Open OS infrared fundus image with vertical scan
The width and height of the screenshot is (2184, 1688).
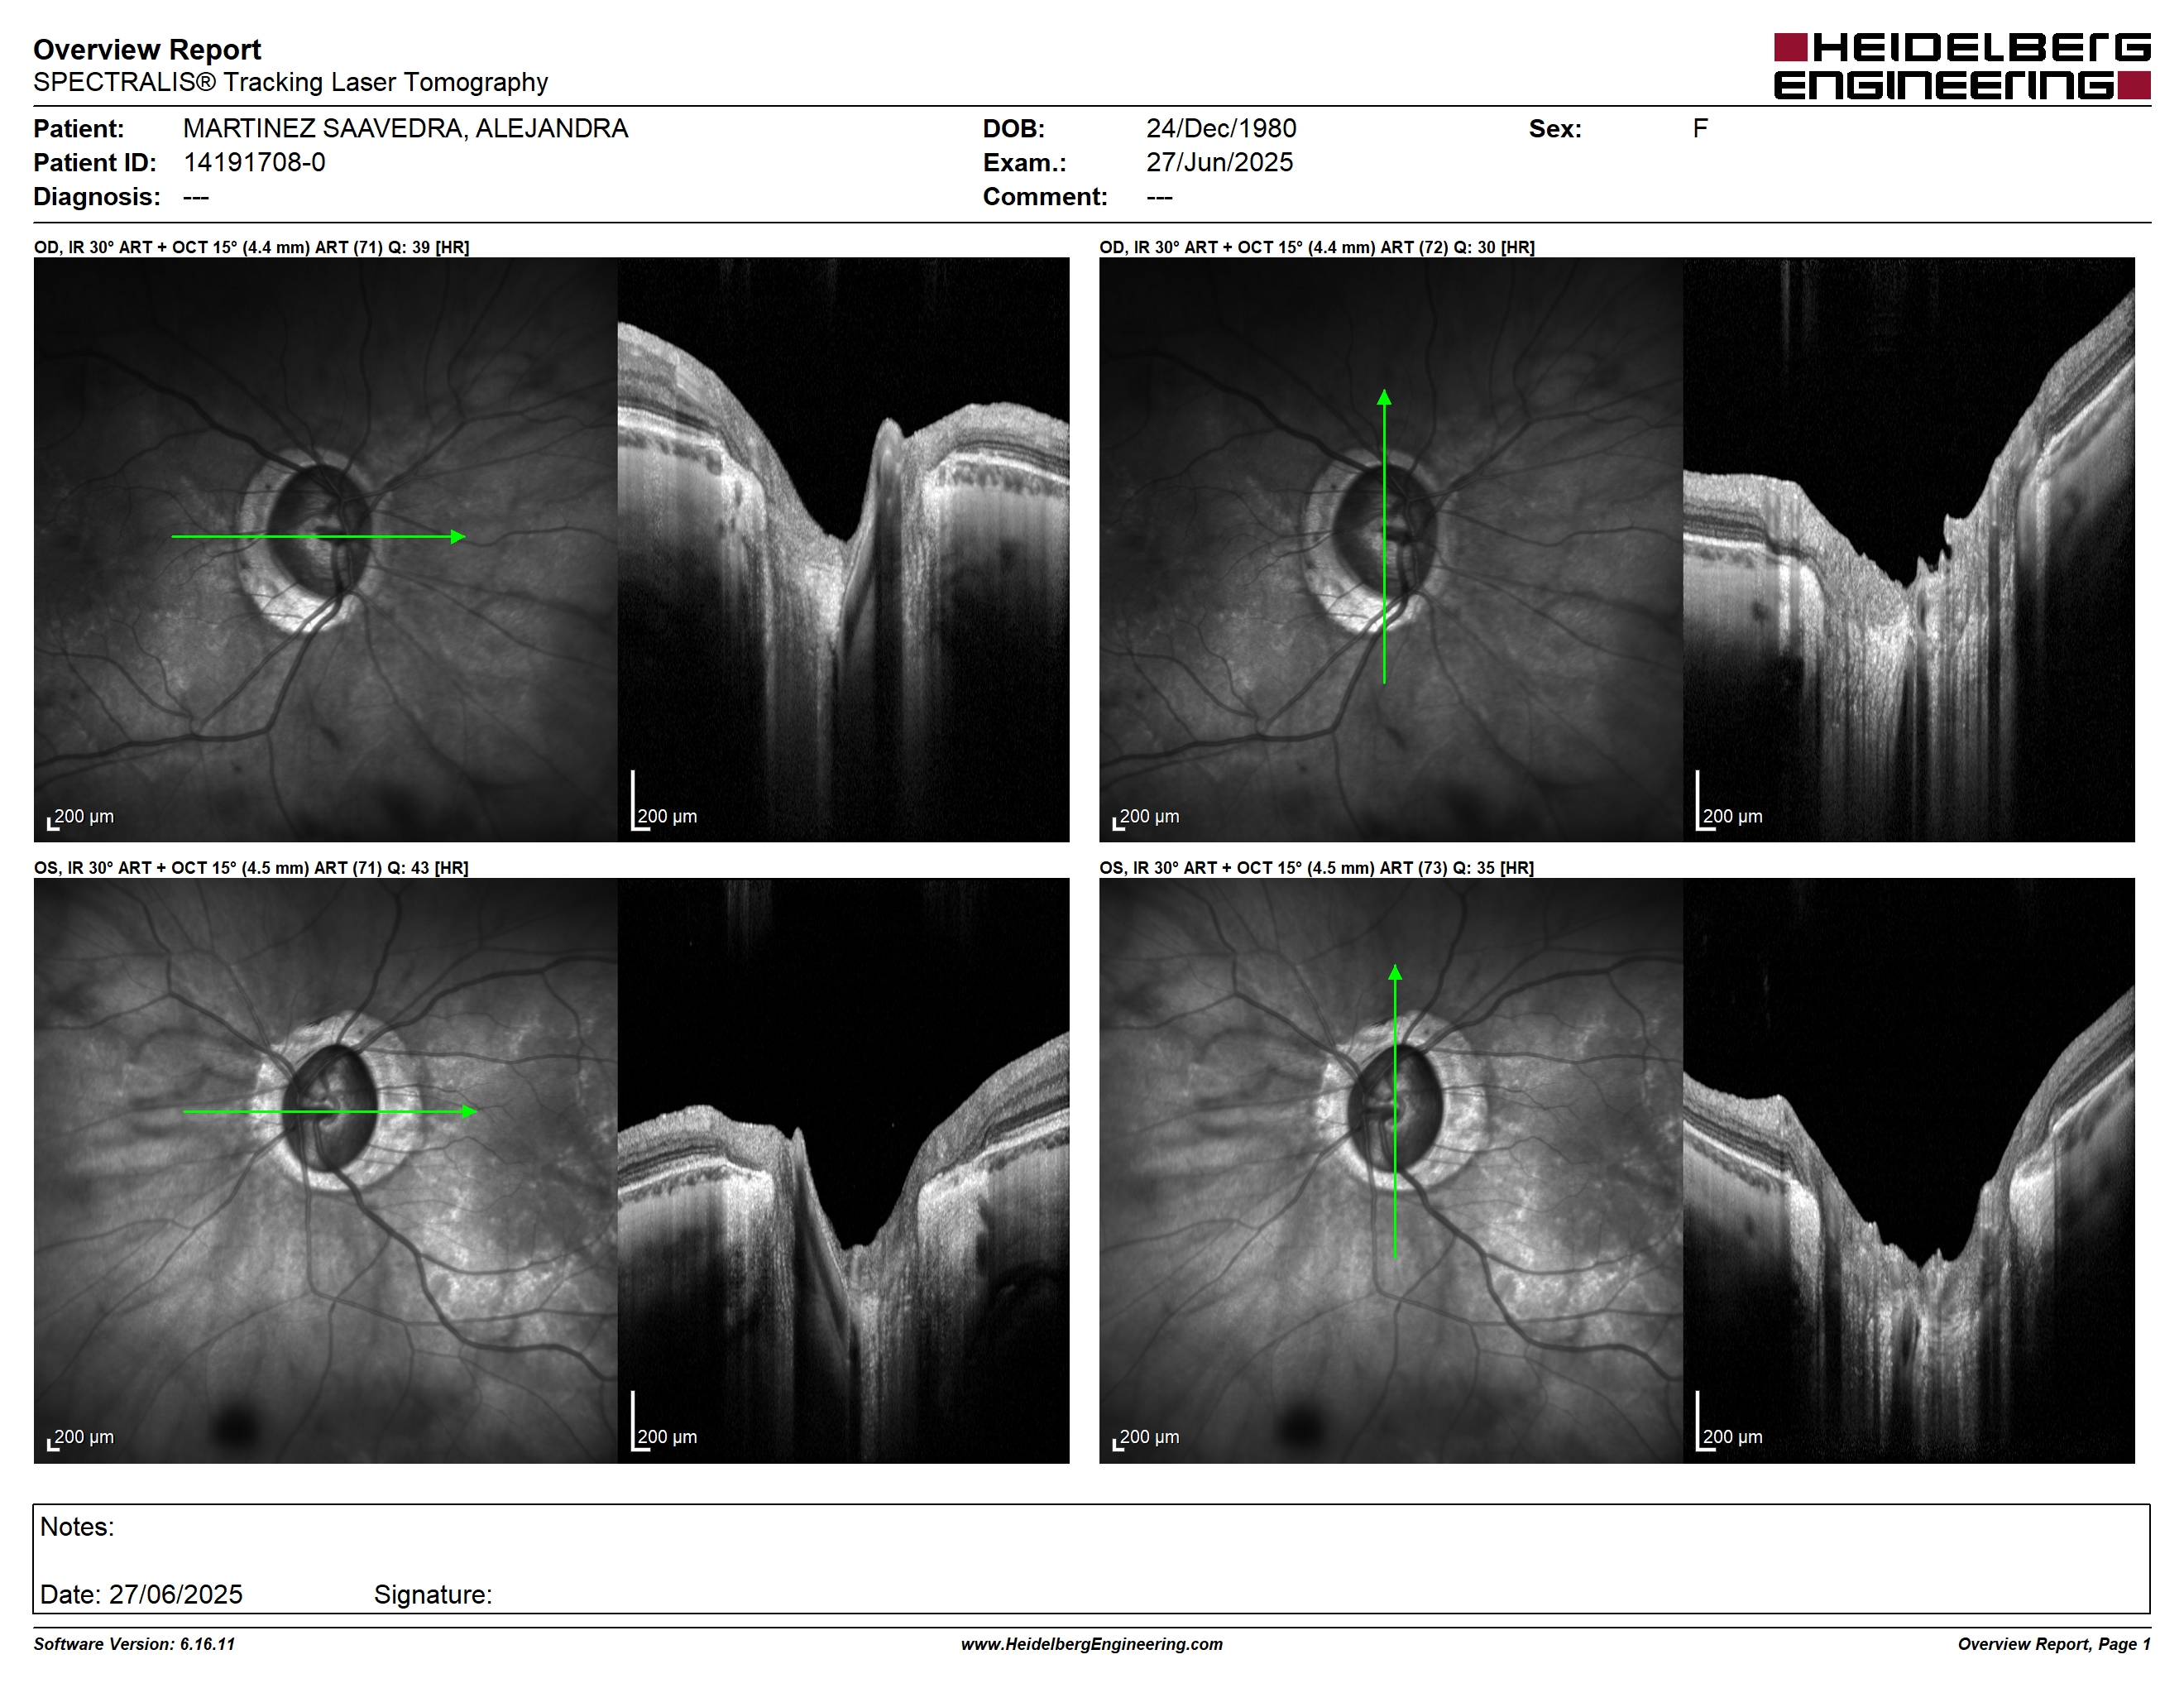pos(1391,1171)
